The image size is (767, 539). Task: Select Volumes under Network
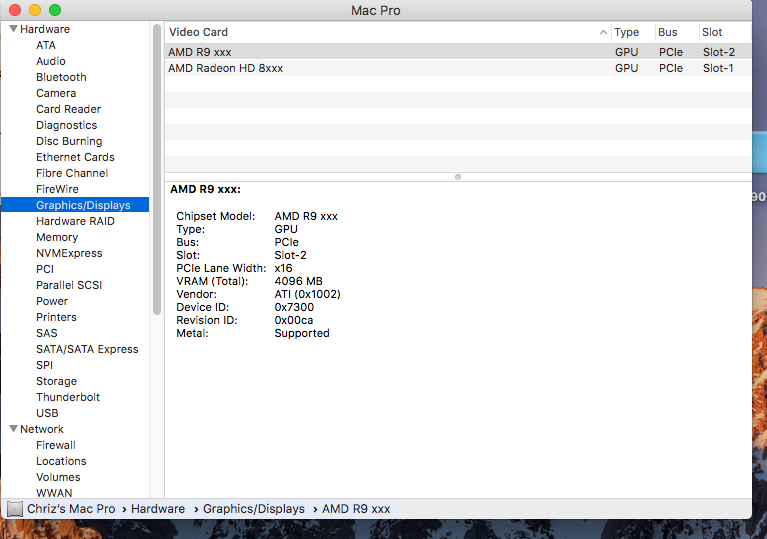pyautogui.click(x=58, y=477)
